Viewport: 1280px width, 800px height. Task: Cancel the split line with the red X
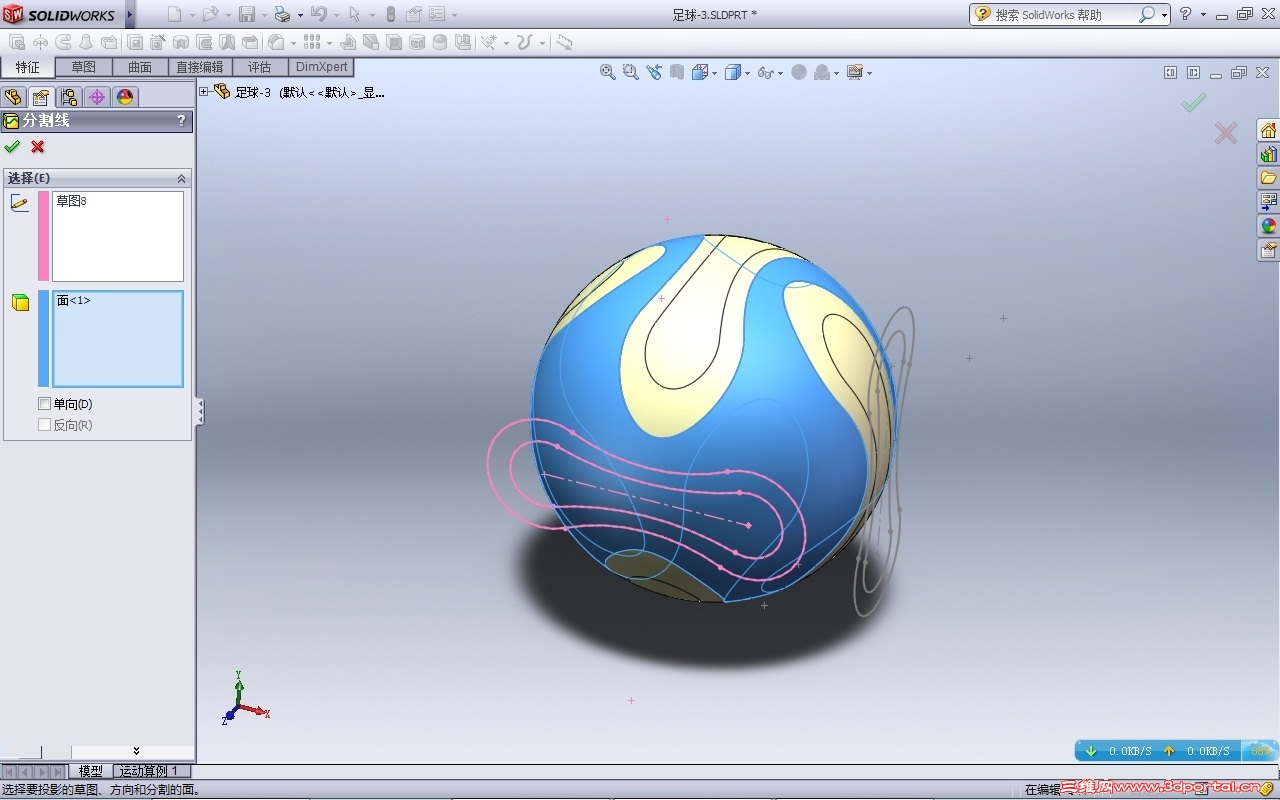click(x=38, y=147)
